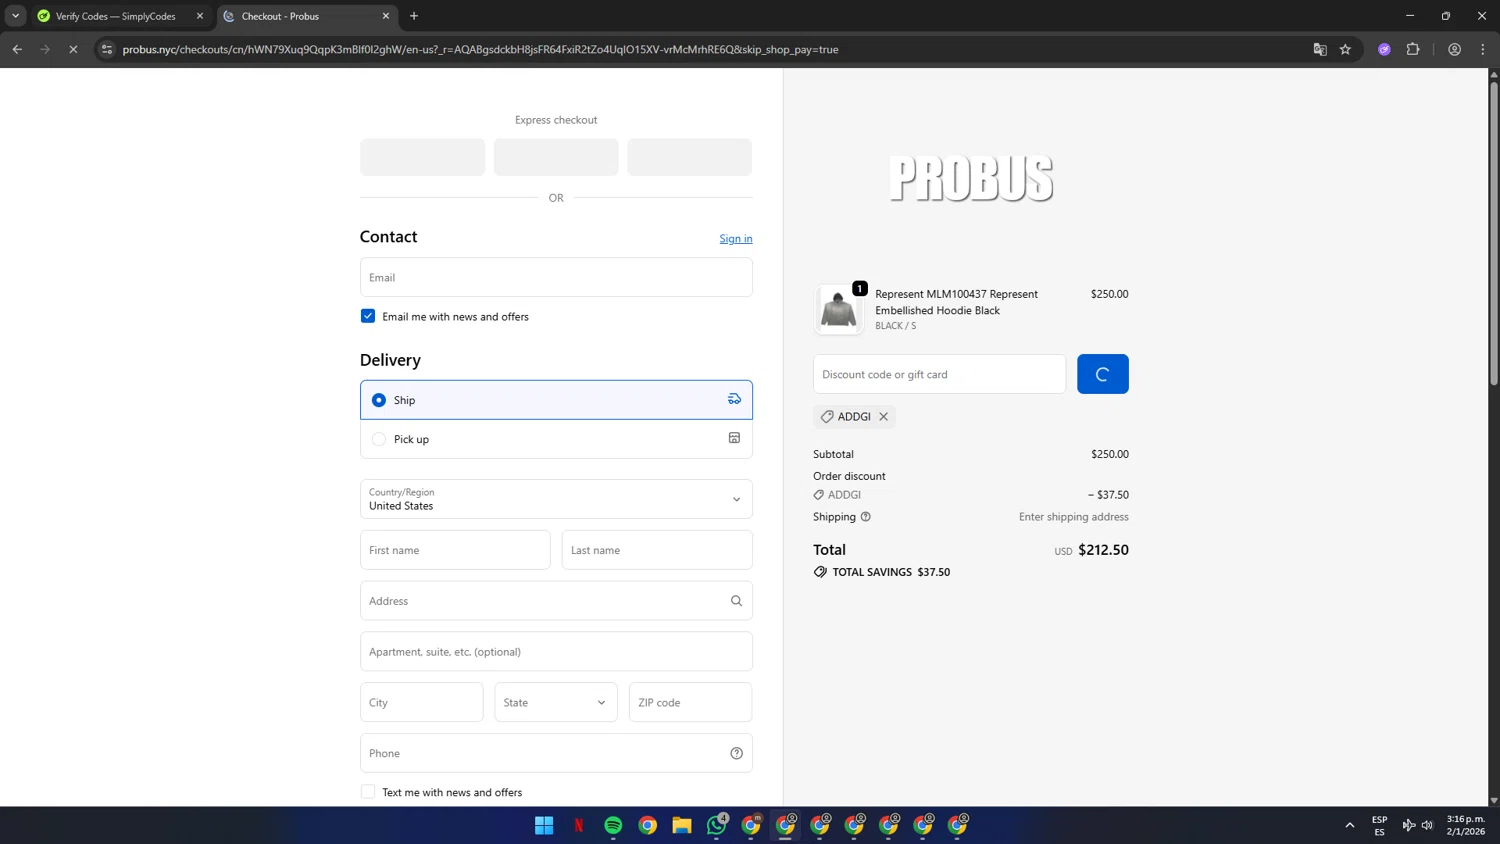The height and width of the screenshot is (844, 1500).
Task: Open the Extensions puzzle icon
Action: click(x=1413, y=49)
